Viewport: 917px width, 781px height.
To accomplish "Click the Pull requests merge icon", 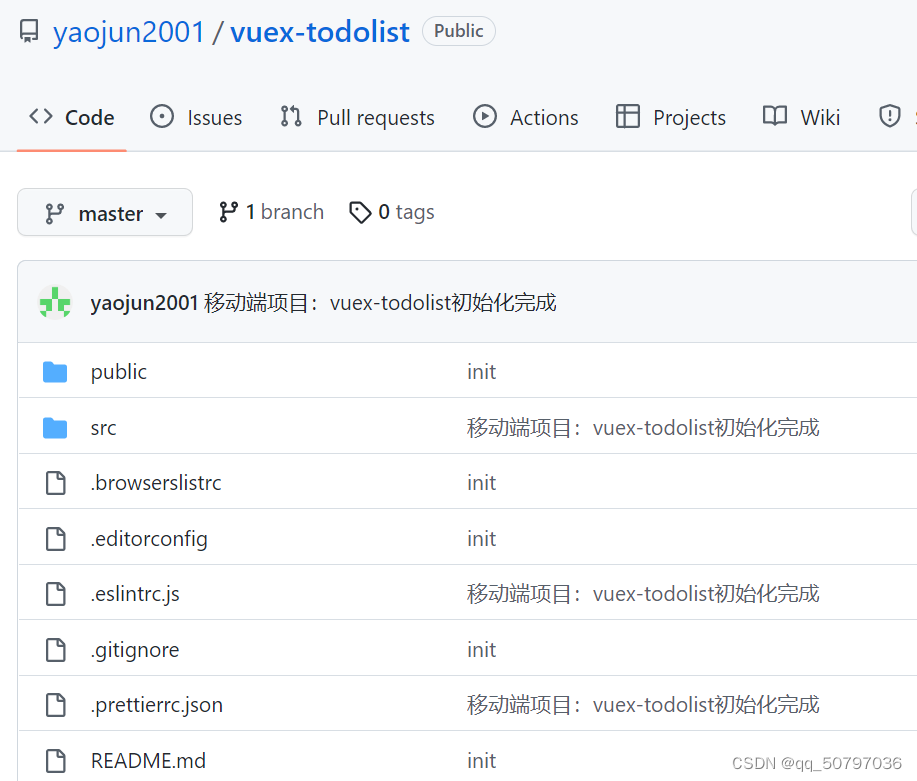I will (x=291, y=116).
